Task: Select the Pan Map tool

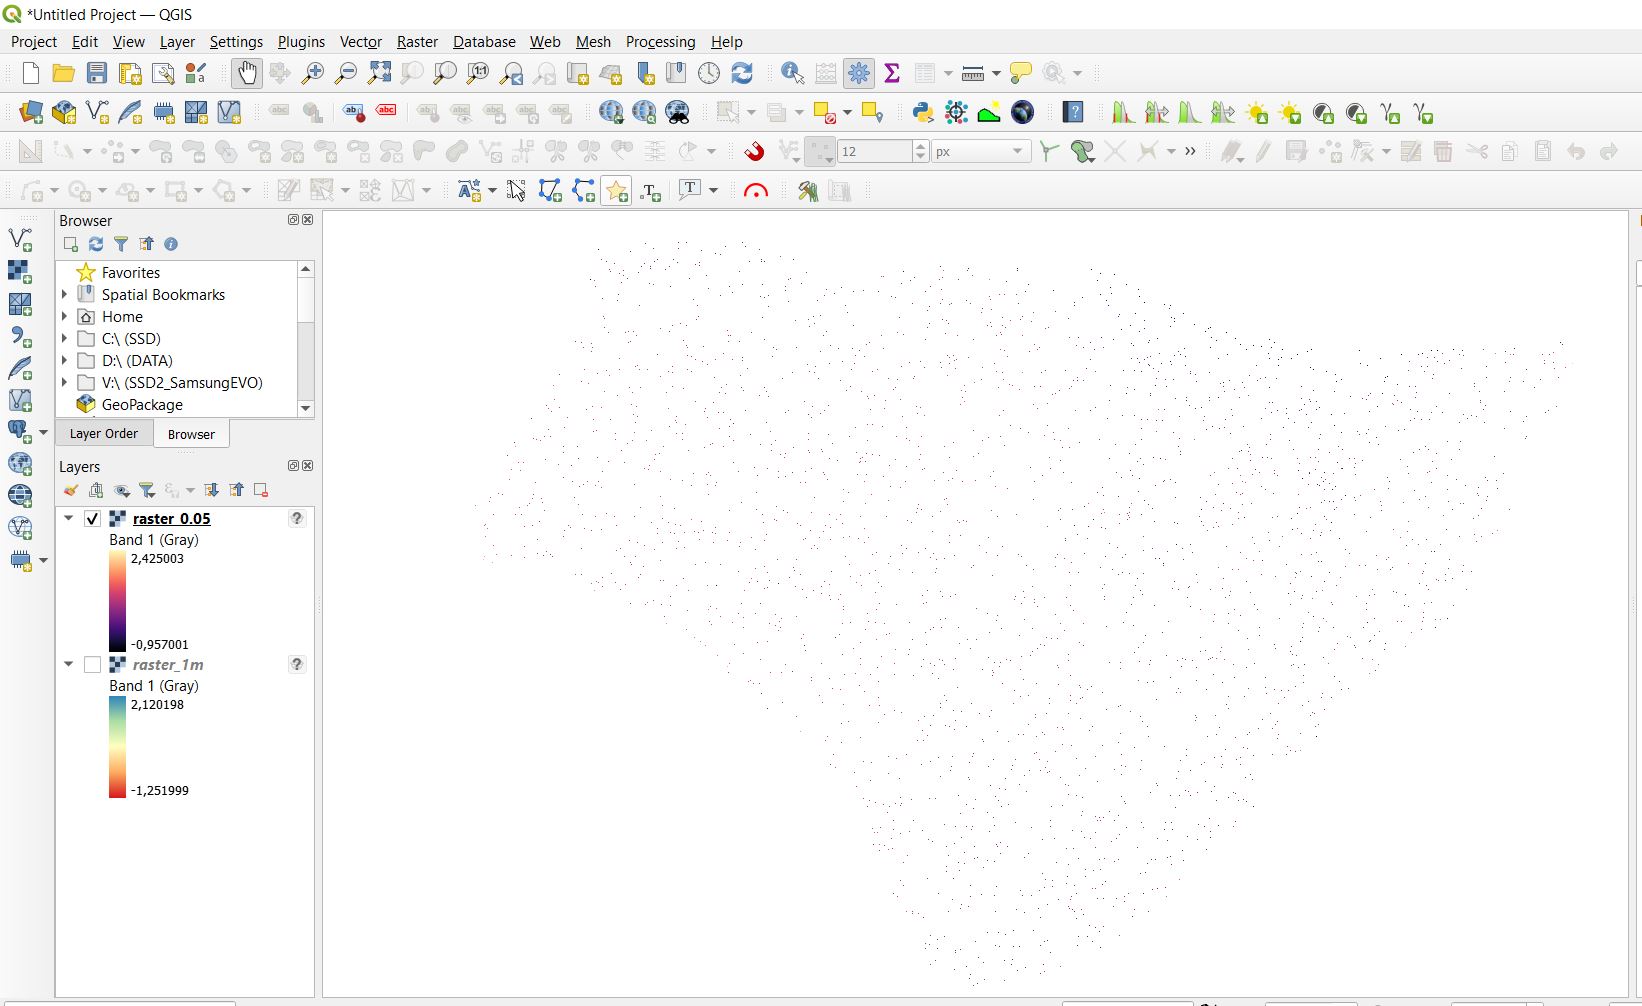Action: point(246,73)
